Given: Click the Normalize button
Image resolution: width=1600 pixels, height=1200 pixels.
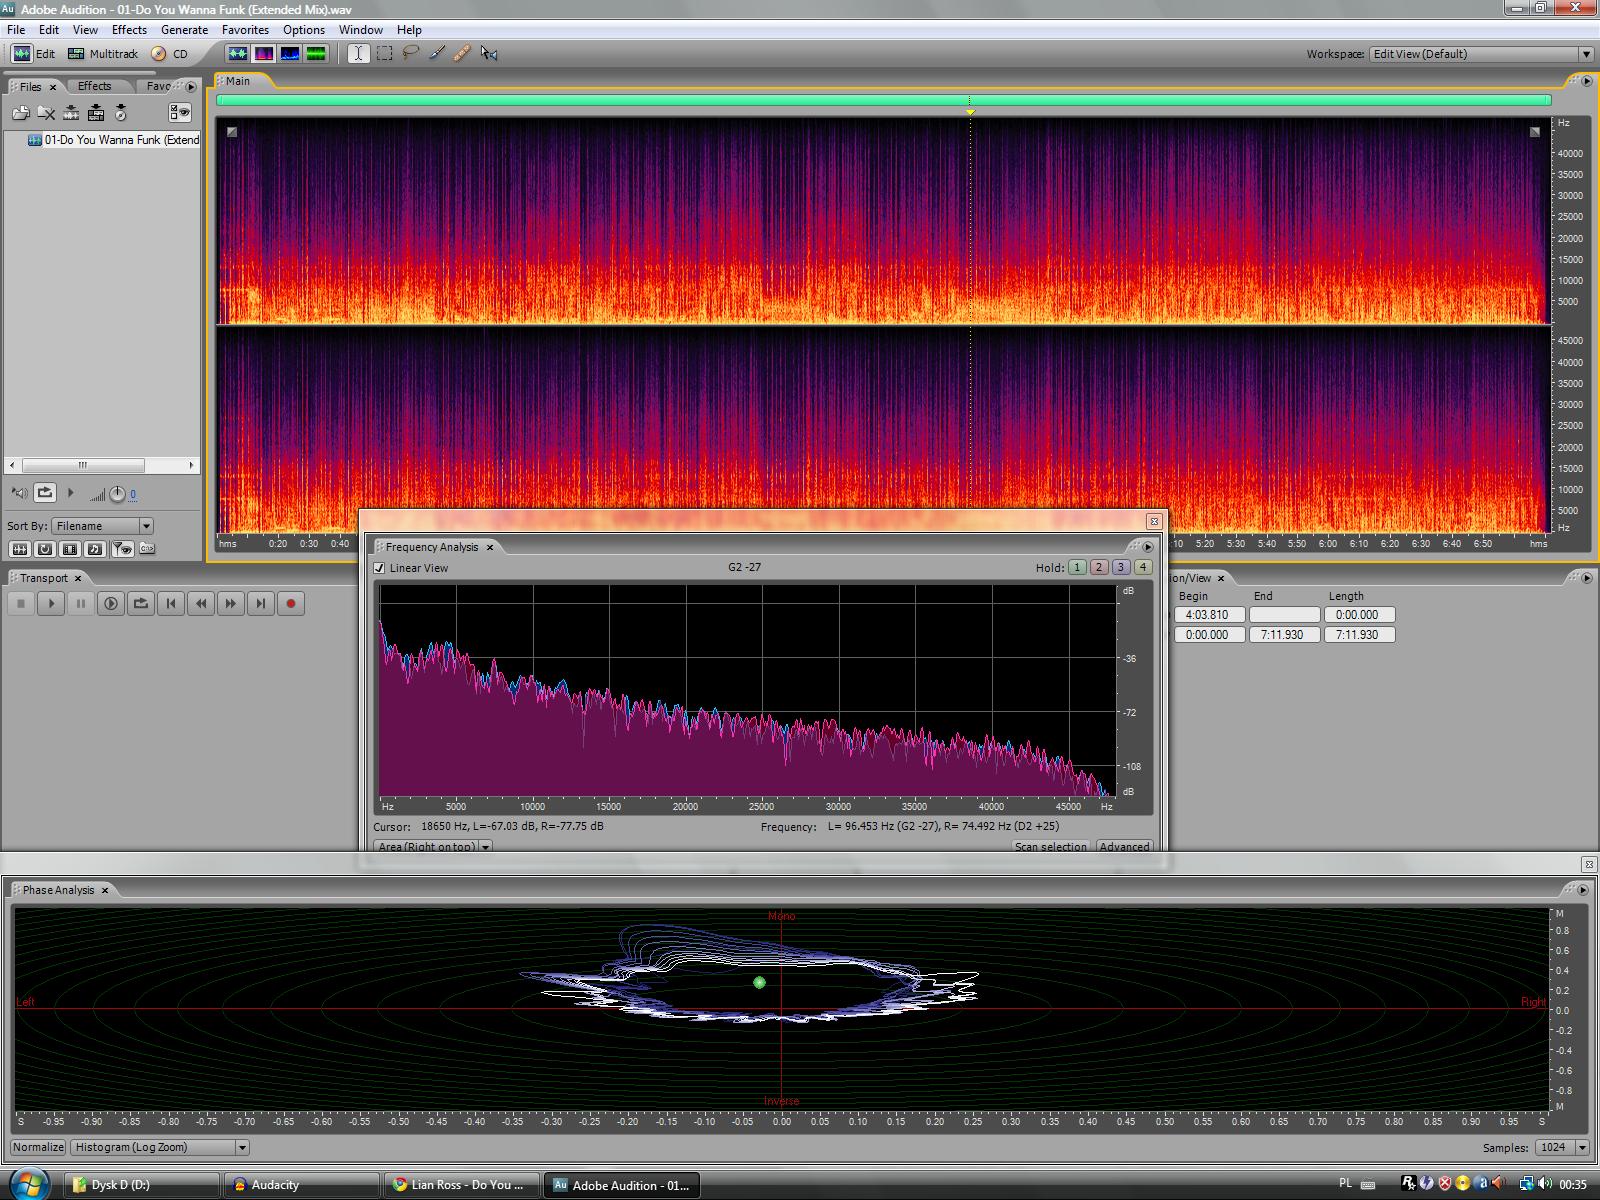Looking at the screenshot, I should tap(38, 1147).
